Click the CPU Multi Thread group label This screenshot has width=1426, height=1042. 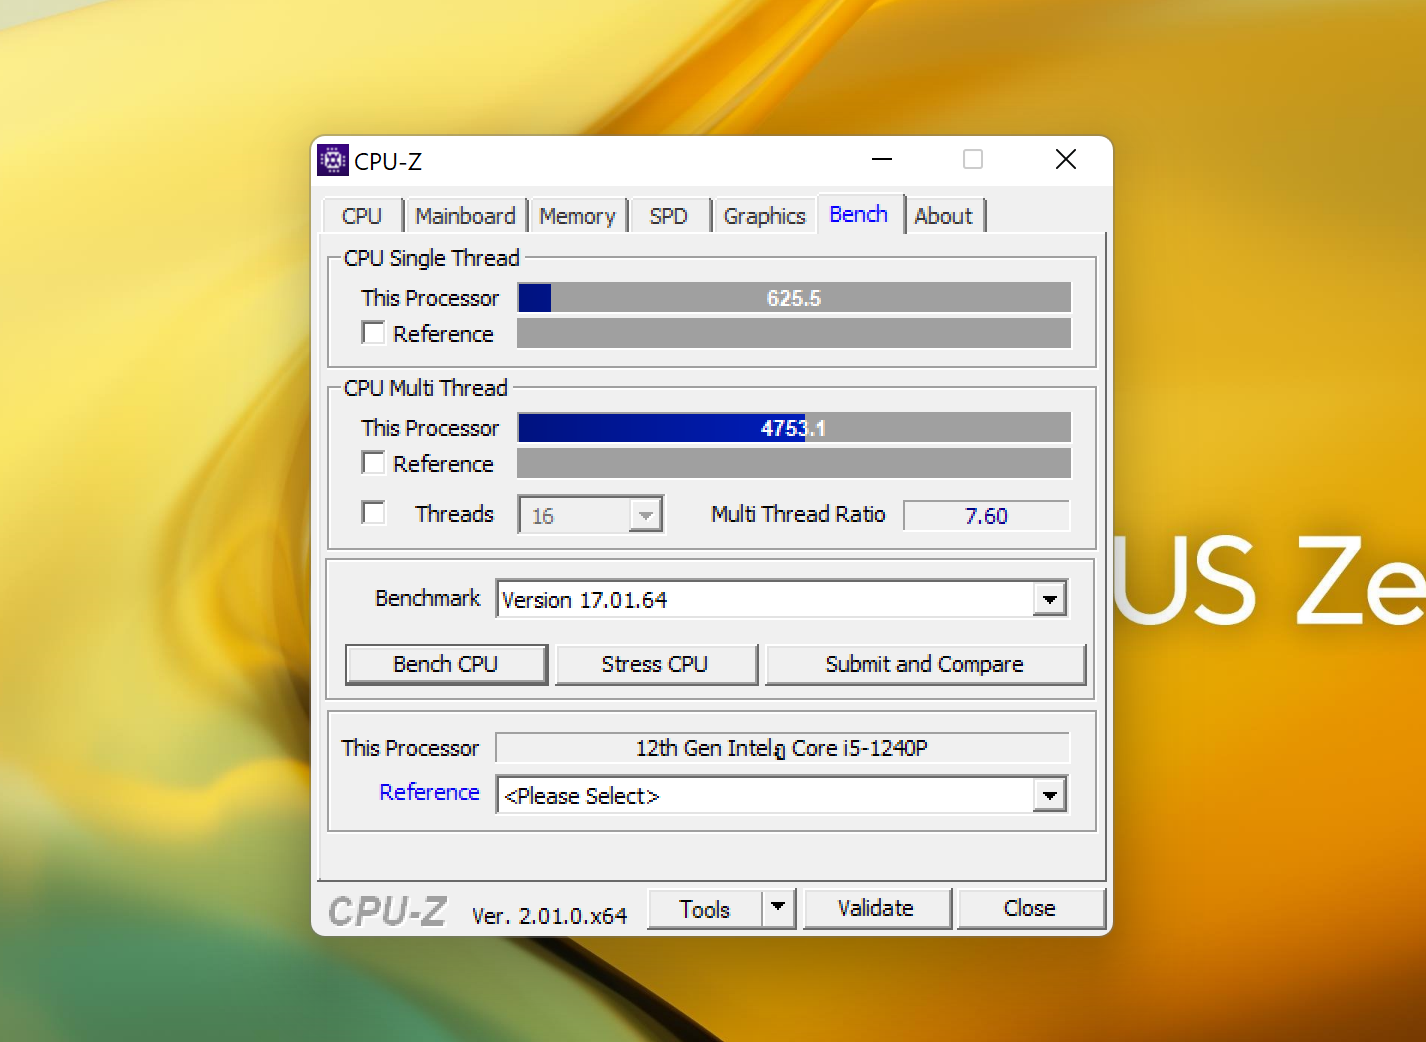(x=426, y=388)
